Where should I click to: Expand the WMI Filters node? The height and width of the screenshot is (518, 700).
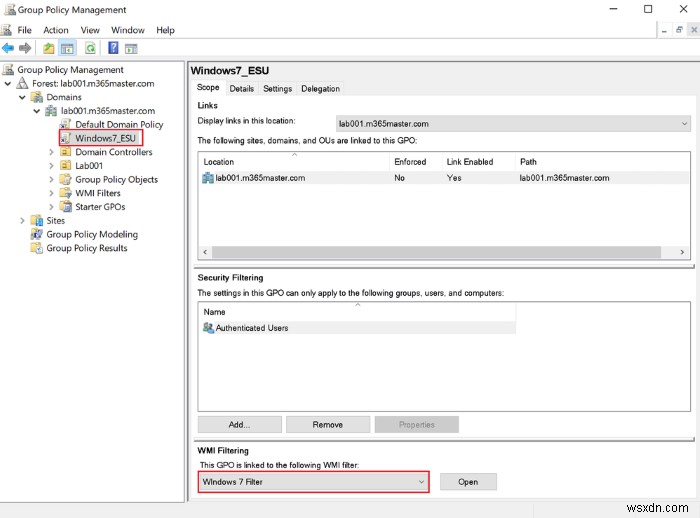pos(51,193)
